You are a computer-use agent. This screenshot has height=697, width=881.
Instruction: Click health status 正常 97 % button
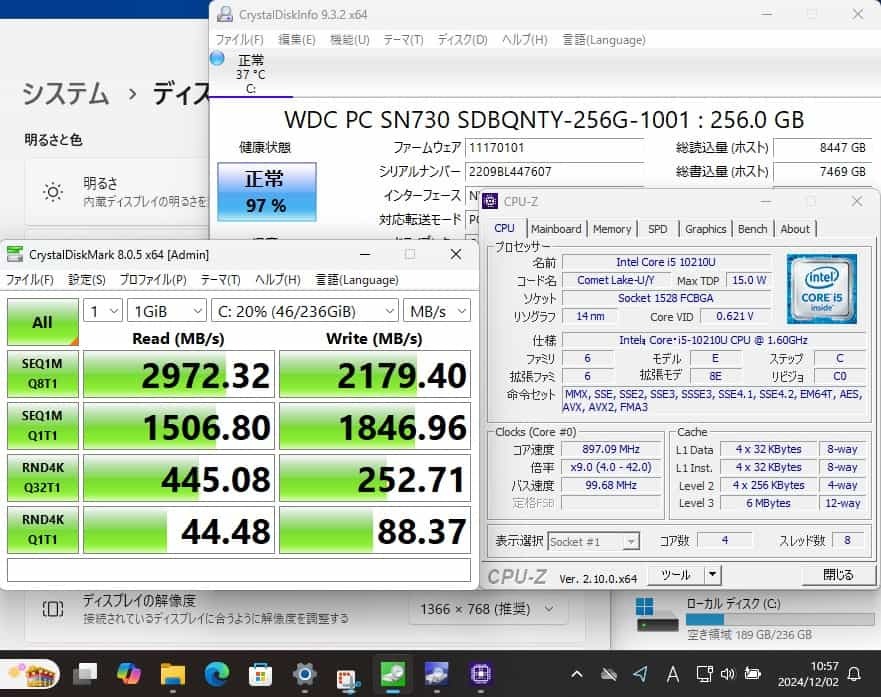click(267, 192)
